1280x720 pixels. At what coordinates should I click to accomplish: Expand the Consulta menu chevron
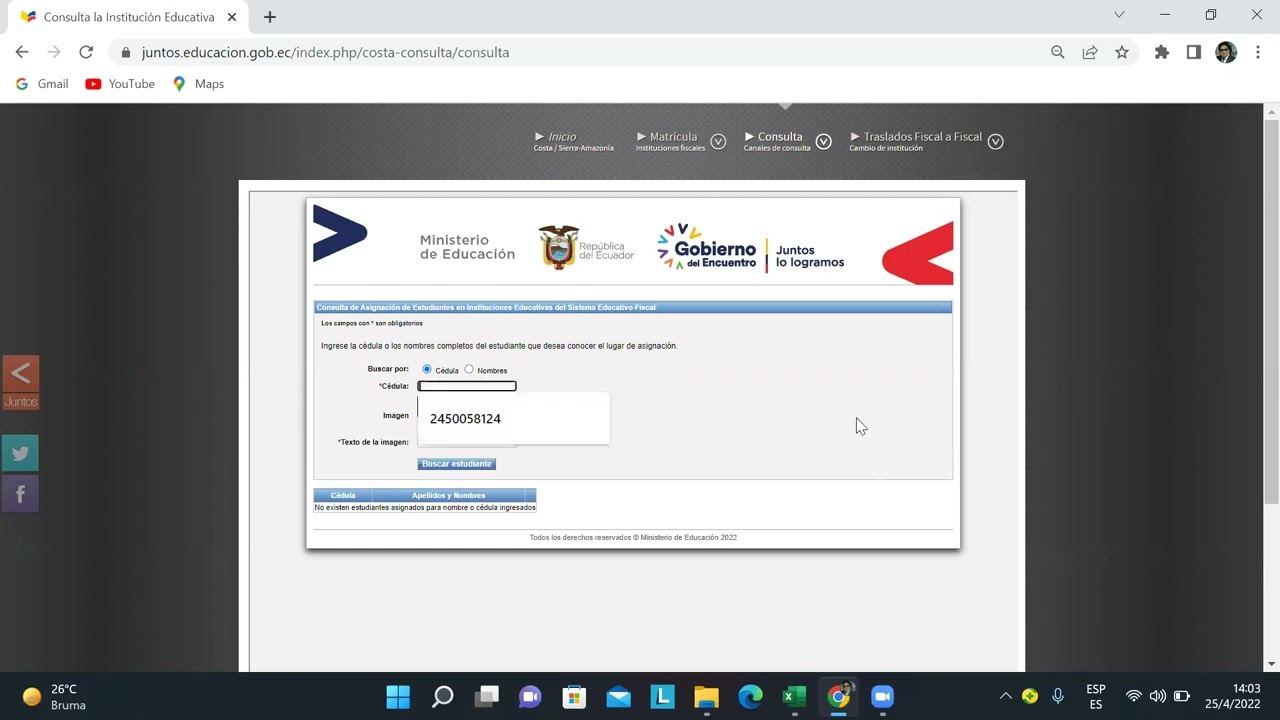coord(823,142)
